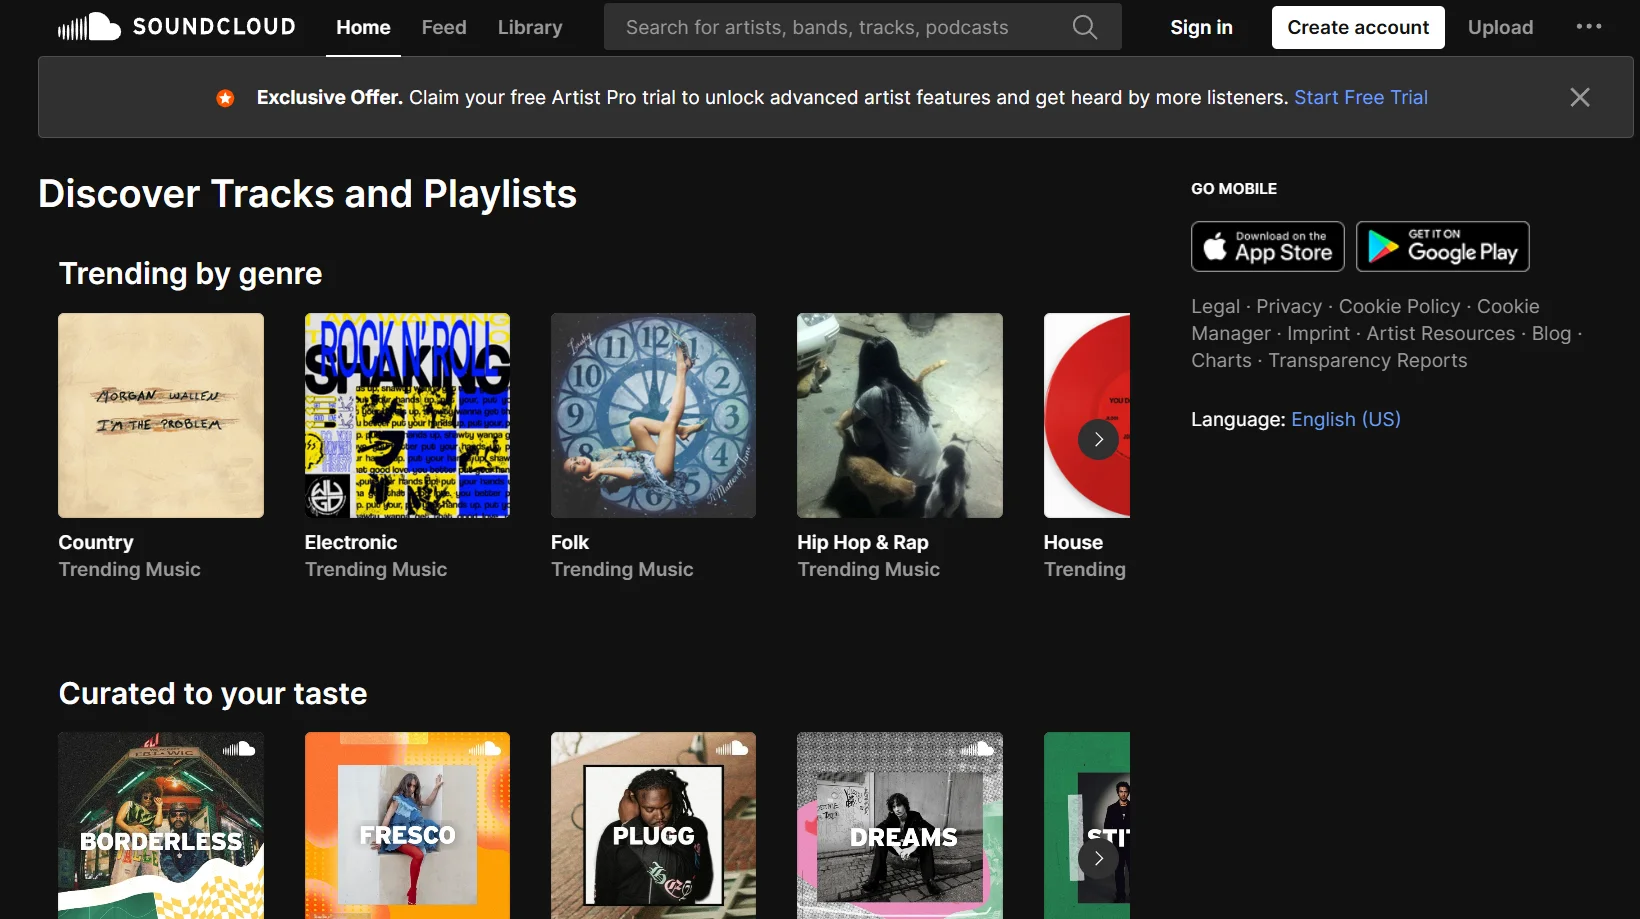The image size is (1640, 919).
Task: Open the Privacy footer link
Action: pyautogui.click(x=1289, y=306)
